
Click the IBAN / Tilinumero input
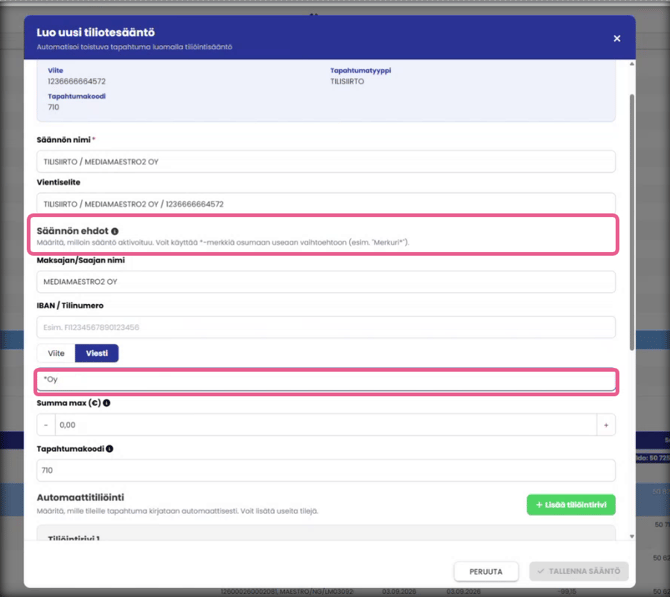pyautogui.click(x=326, y=327)
